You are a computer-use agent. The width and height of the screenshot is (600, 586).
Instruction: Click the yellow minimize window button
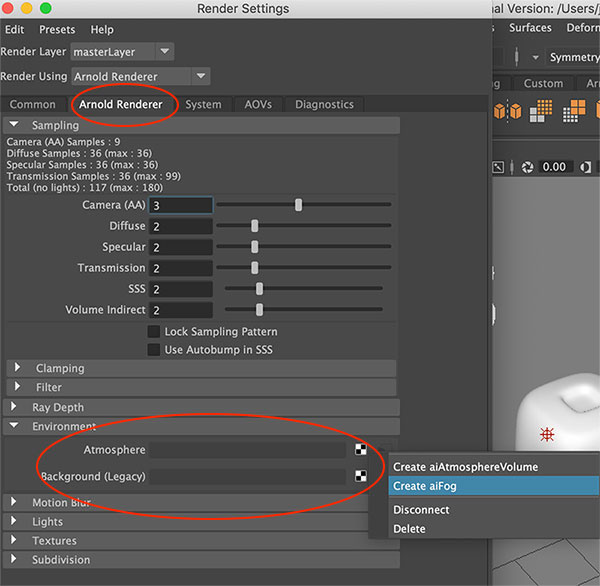(x=26, y=8)
